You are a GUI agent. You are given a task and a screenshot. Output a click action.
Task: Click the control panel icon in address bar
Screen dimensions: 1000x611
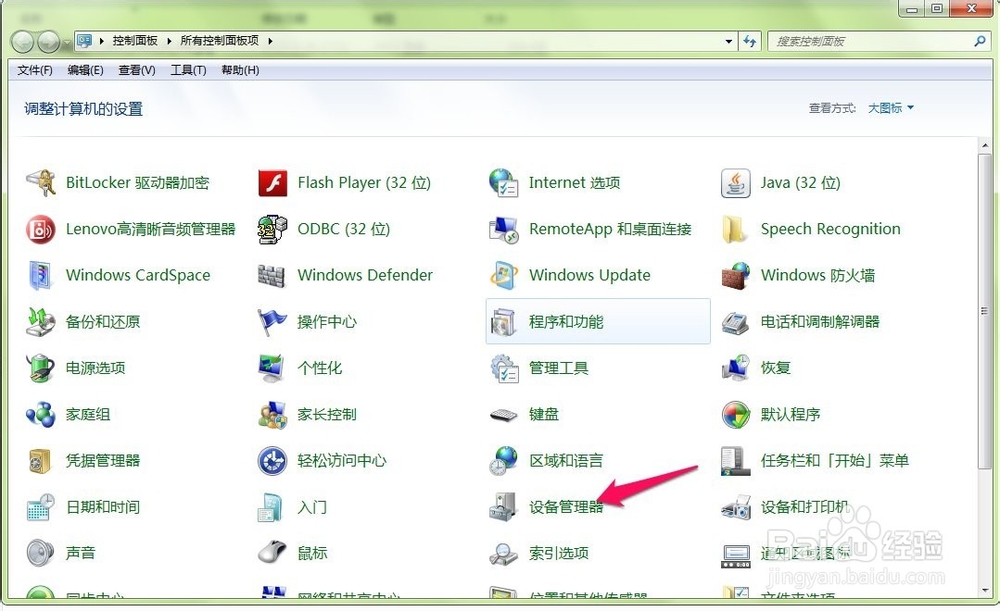point(84,41)
